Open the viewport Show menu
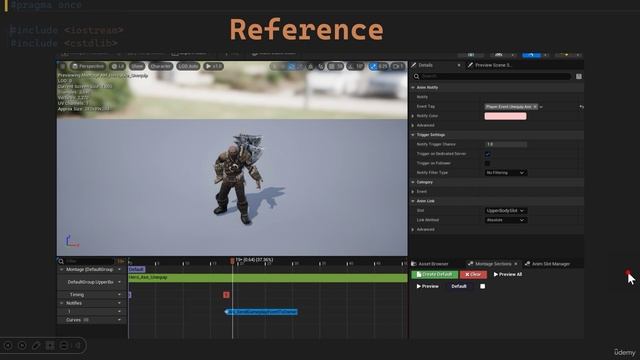Image resolution: width=640 pixels, height=360 pixels. [137, 66]
